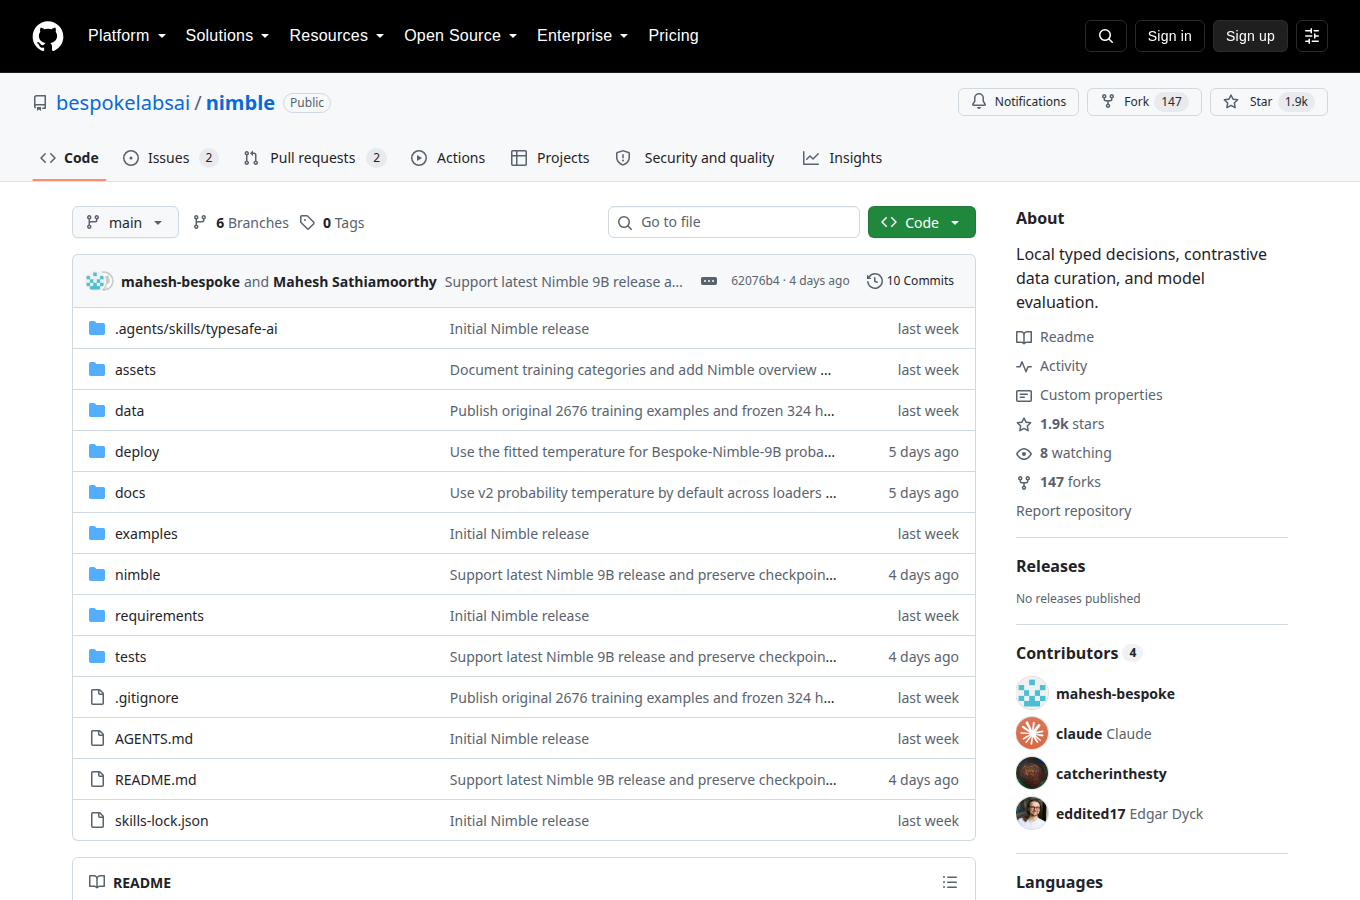This screenshot has width=1360, height=900.
Task: View the 0 Tags link
Action: click(x=333, y=223)
